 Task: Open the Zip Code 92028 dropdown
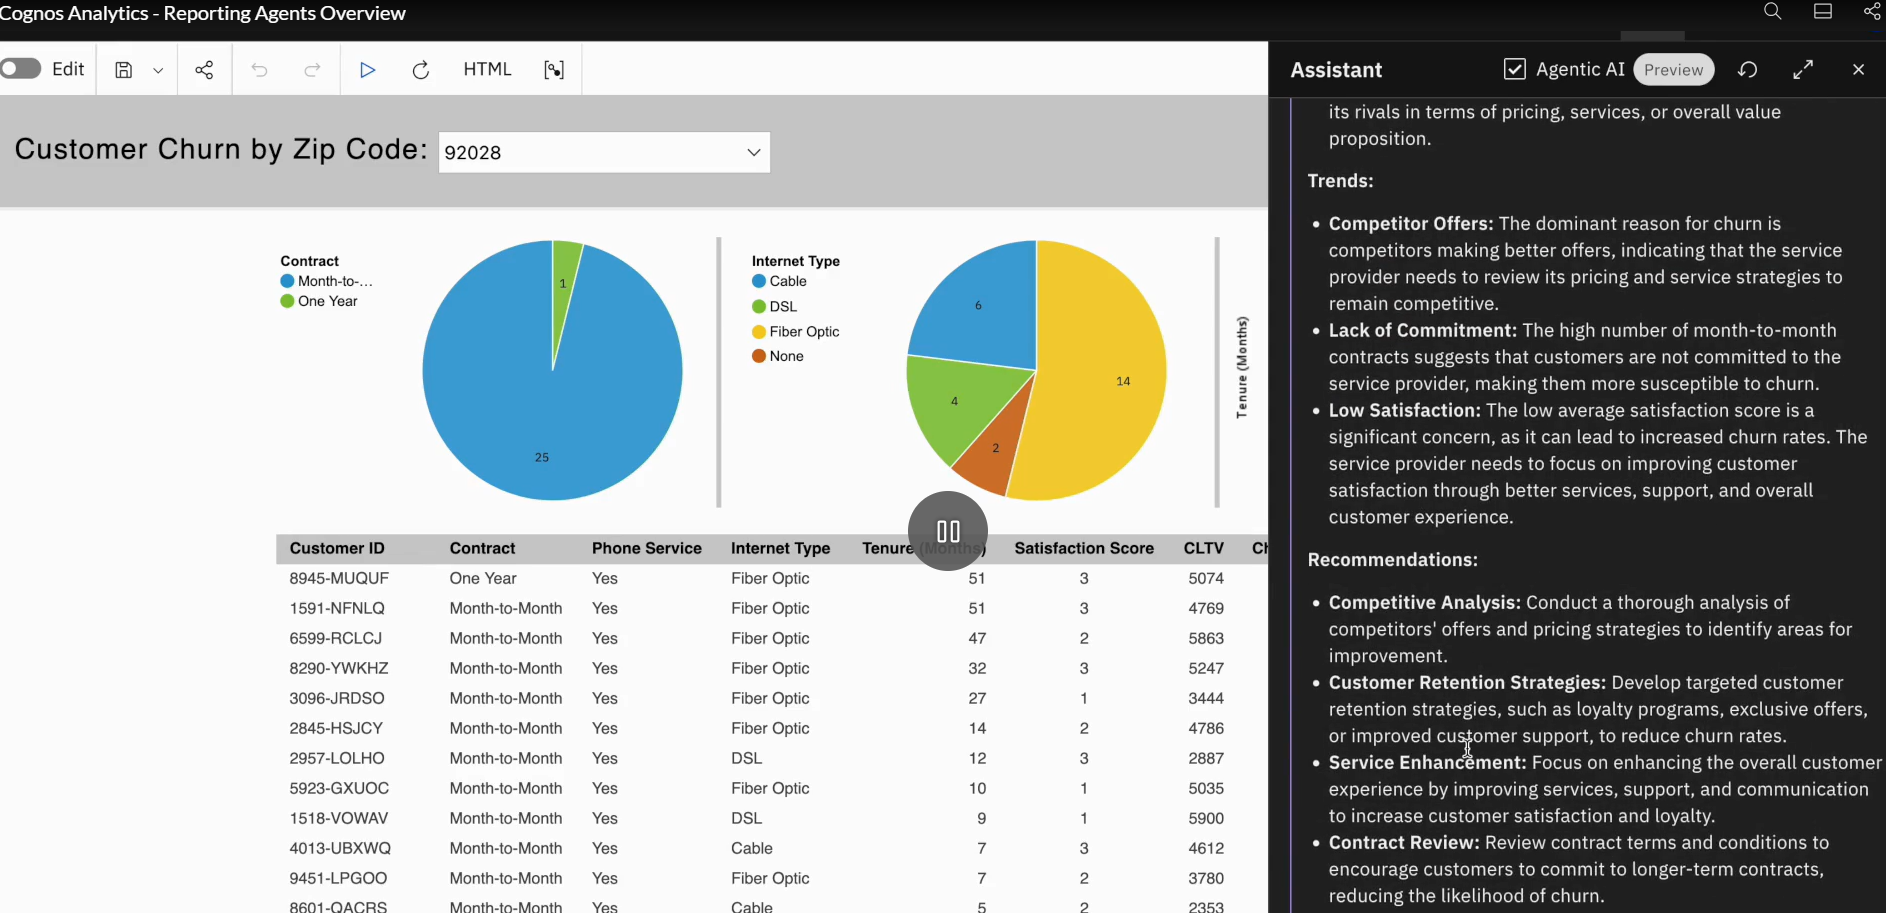pyautogui.click(x=604, y=152)
